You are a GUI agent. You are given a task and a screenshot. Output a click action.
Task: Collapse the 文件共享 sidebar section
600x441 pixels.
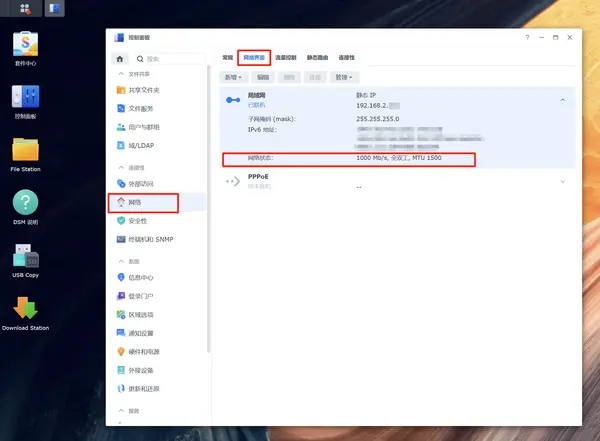(x=121, y=74)
